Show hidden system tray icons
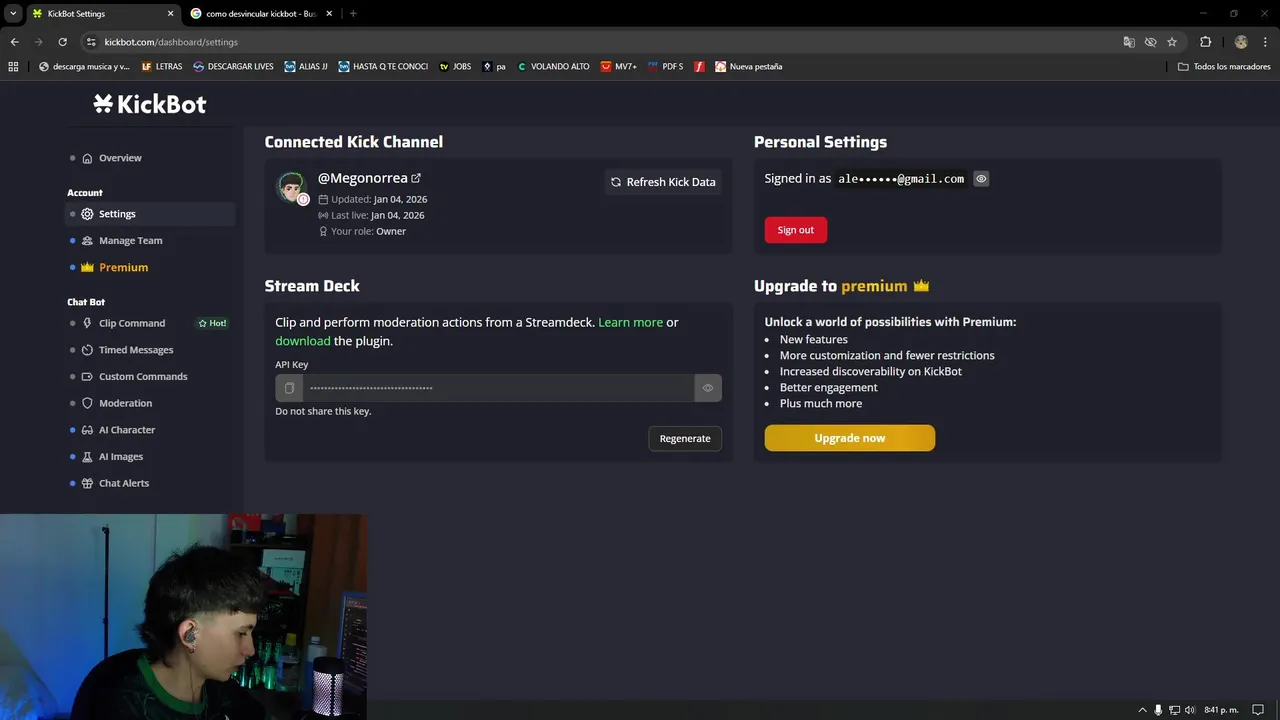The height and width of the screenshot is (720, 1280). coord(1143,710)
